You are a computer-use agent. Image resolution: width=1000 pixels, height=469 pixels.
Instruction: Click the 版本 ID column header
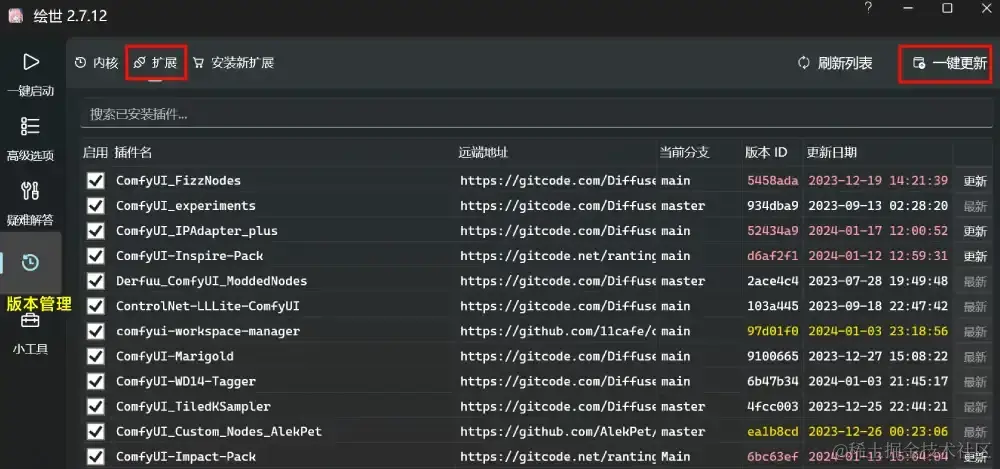pyautogui.click(x=767, y=153)
